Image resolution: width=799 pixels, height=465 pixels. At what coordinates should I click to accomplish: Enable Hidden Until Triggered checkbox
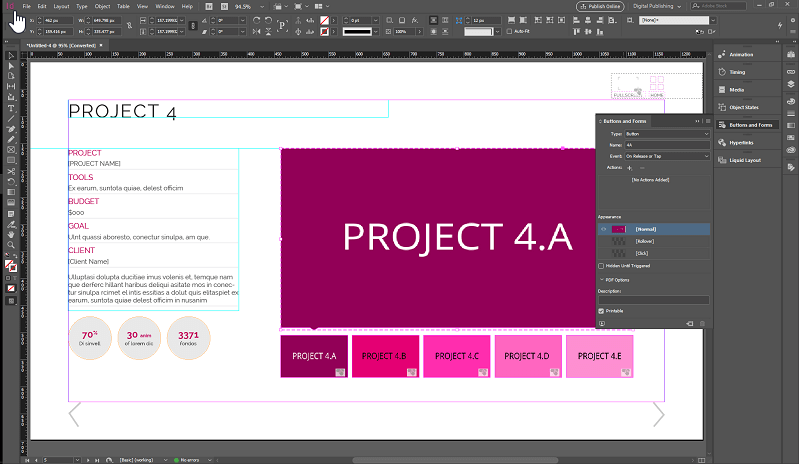pyautogui.click(x=601, y=266)
